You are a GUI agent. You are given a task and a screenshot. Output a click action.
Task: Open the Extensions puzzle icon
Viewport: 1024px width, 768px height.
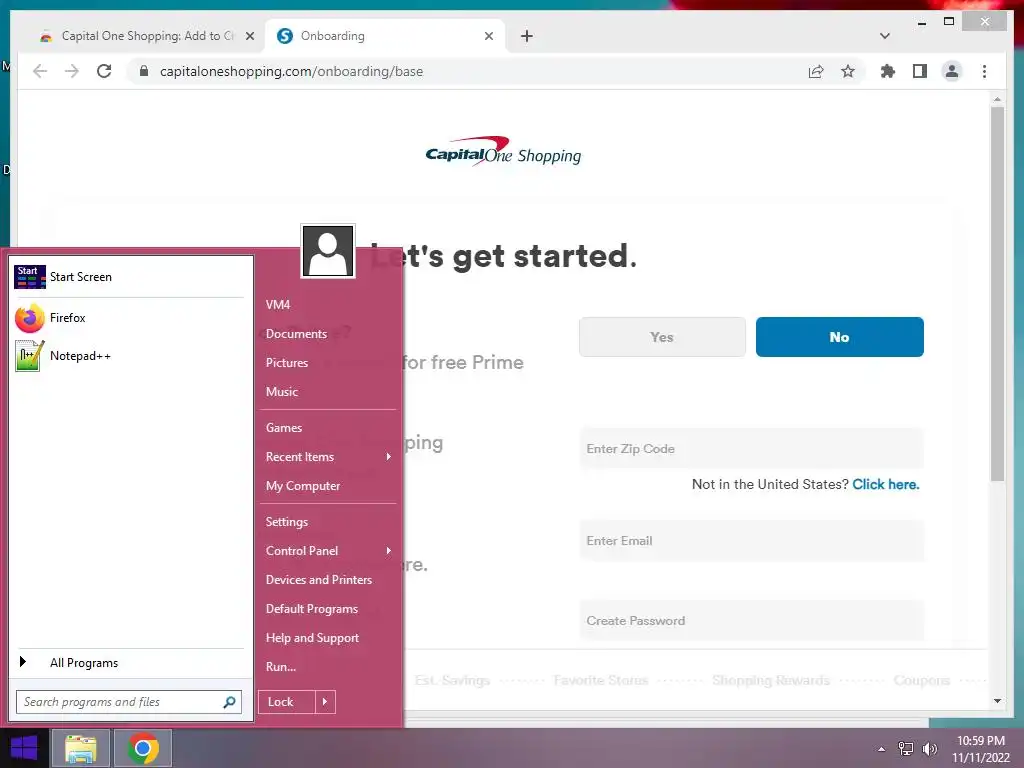tap(888, 71)
